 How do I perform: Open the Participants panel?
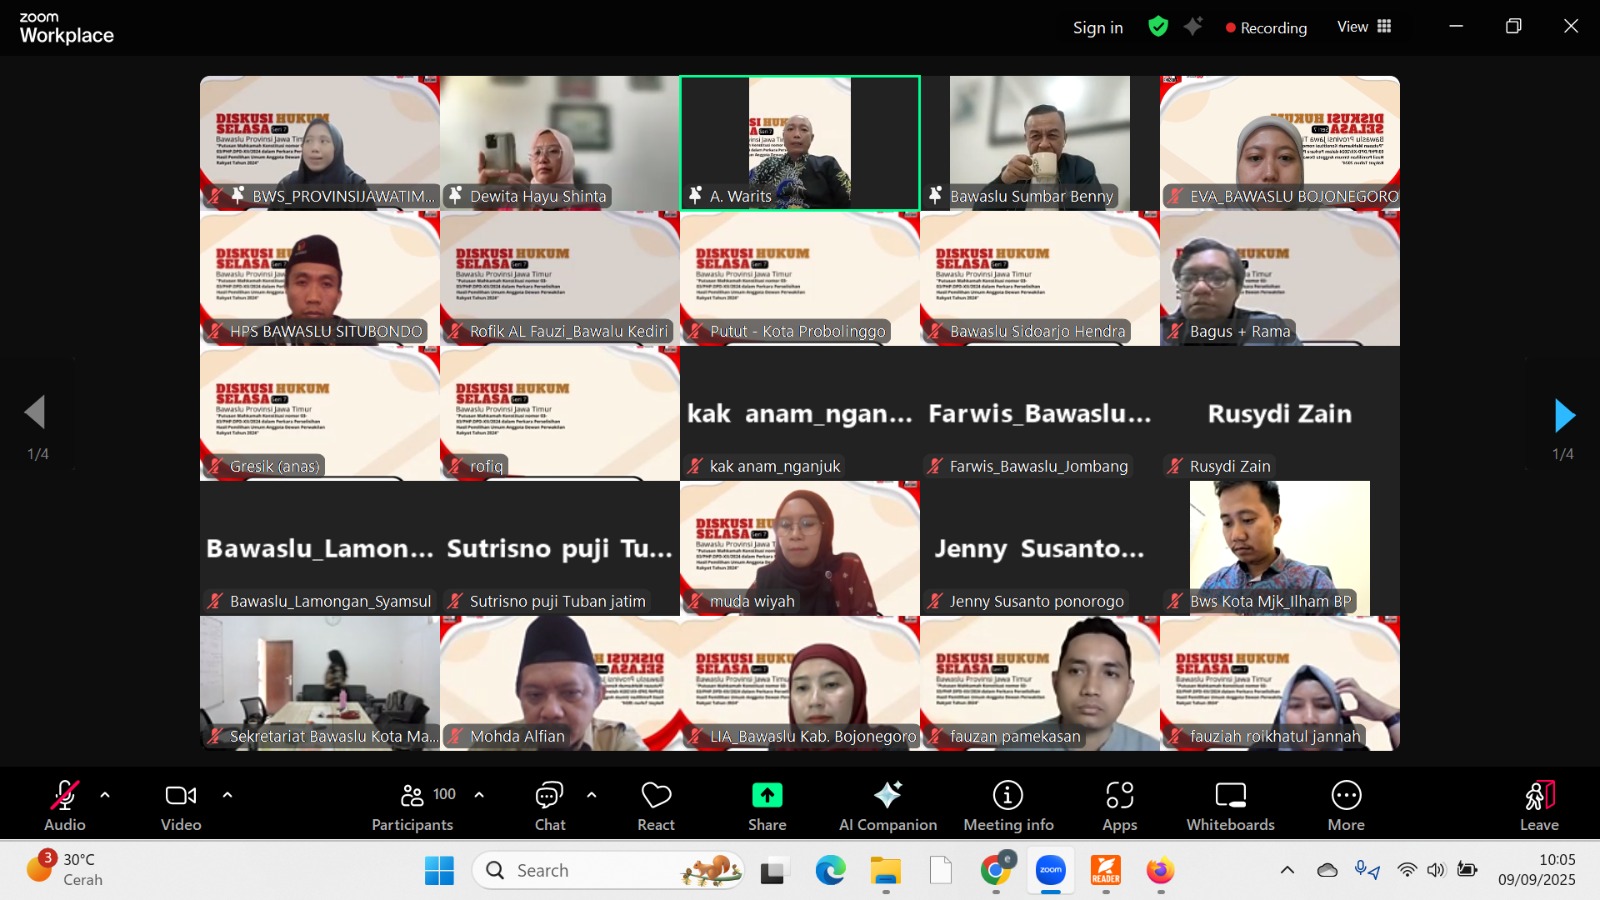412,805
